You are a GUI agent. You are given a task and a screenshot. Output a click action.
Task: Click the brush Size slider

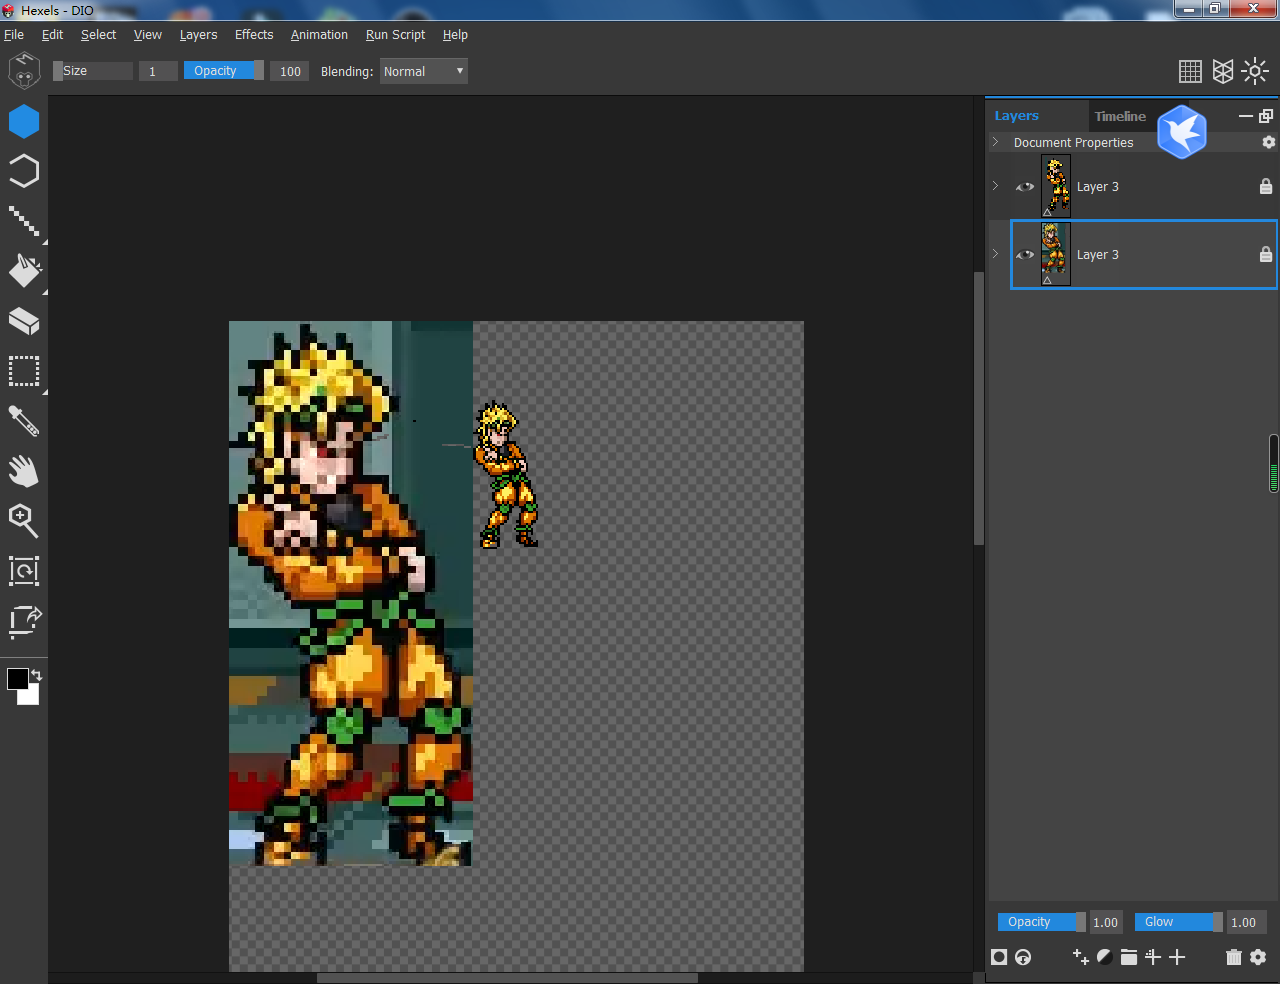click(x=93, y=71)
